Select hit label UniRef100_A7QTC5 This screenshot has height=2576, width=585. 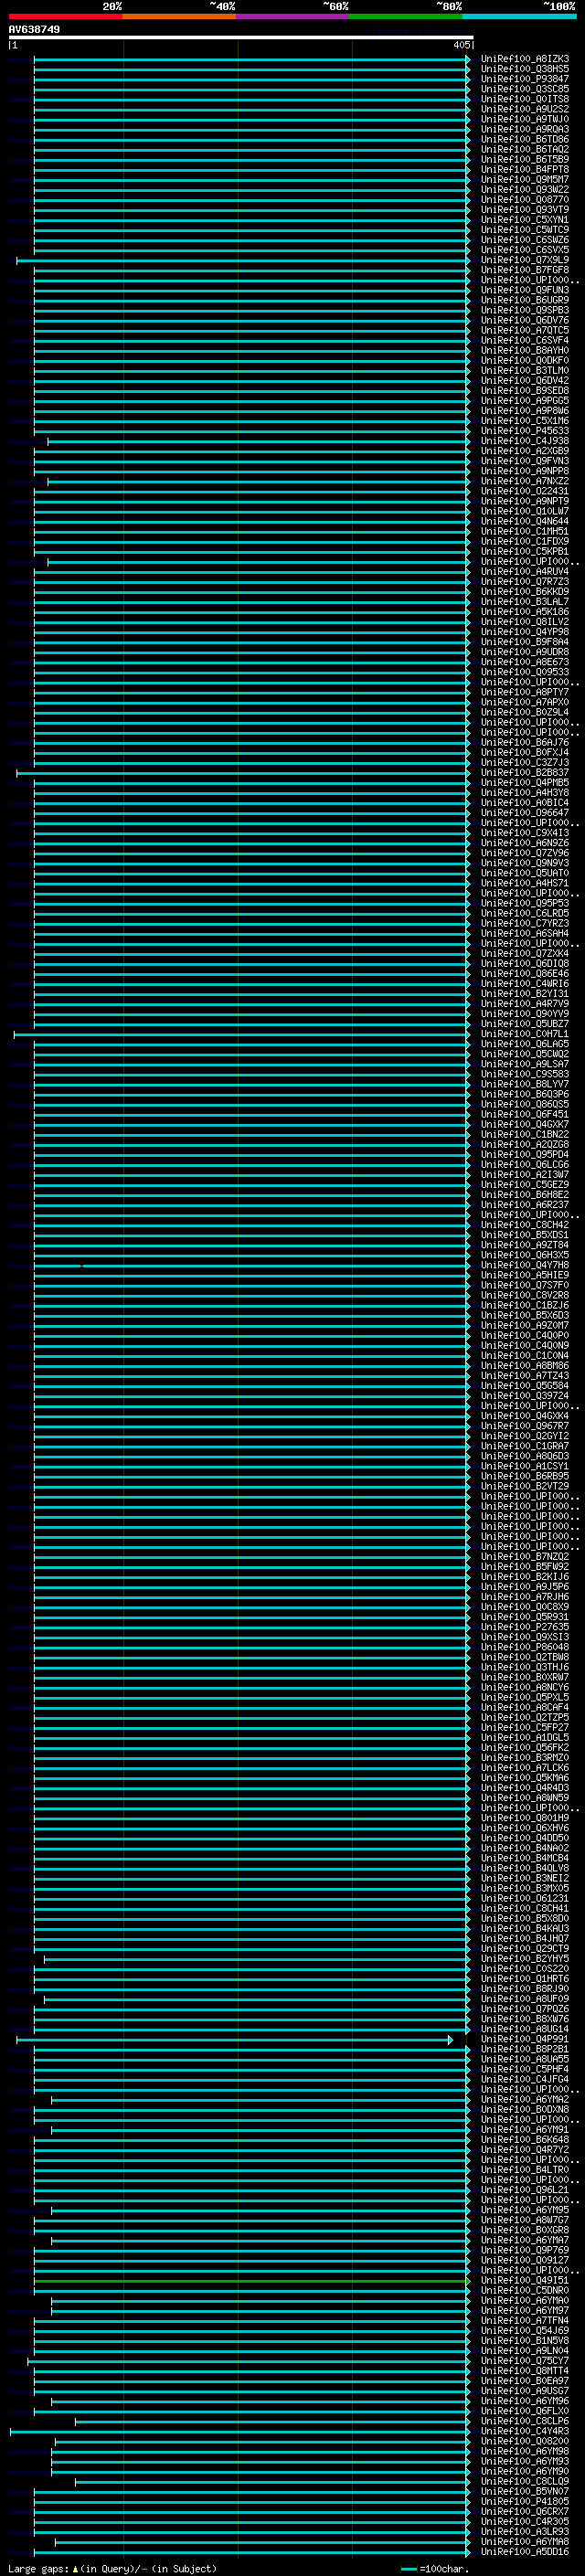pyautogui.click(x=525, y=330)
